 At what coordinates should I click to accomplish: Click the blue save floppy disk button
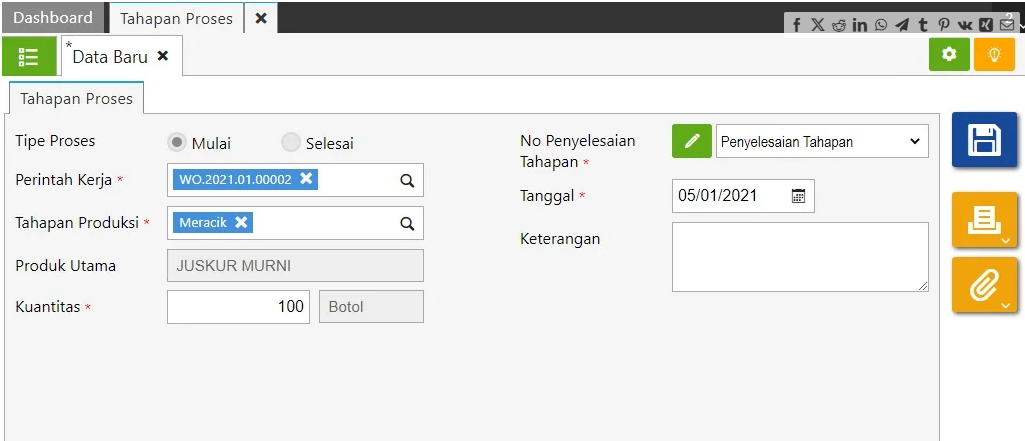[984, 139]
